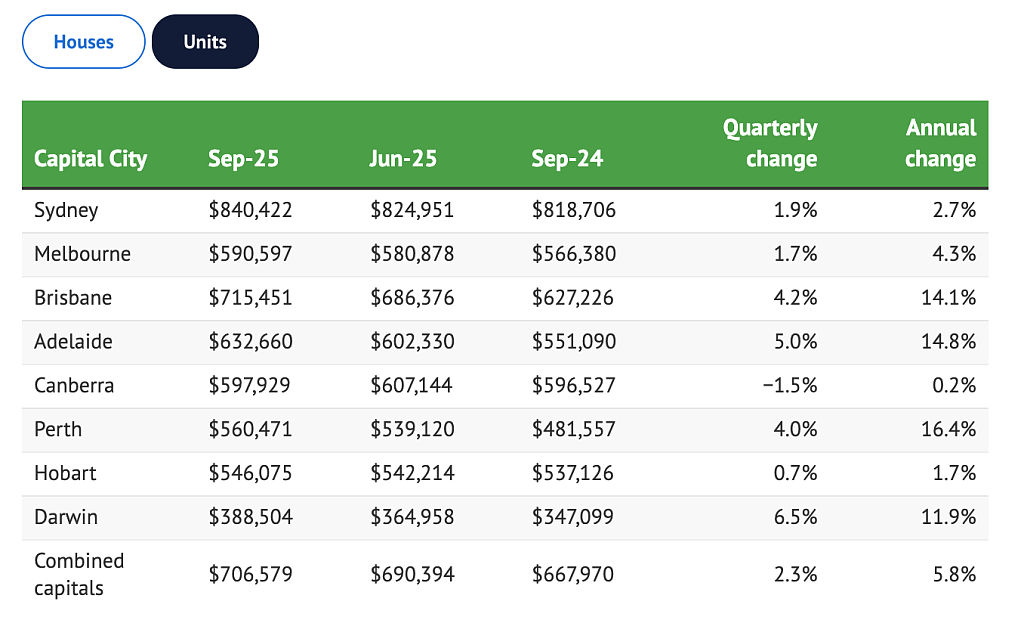This screenshot has height=617, width=1024.
Task: Select the Sydney row label
Action: (66, 210)
